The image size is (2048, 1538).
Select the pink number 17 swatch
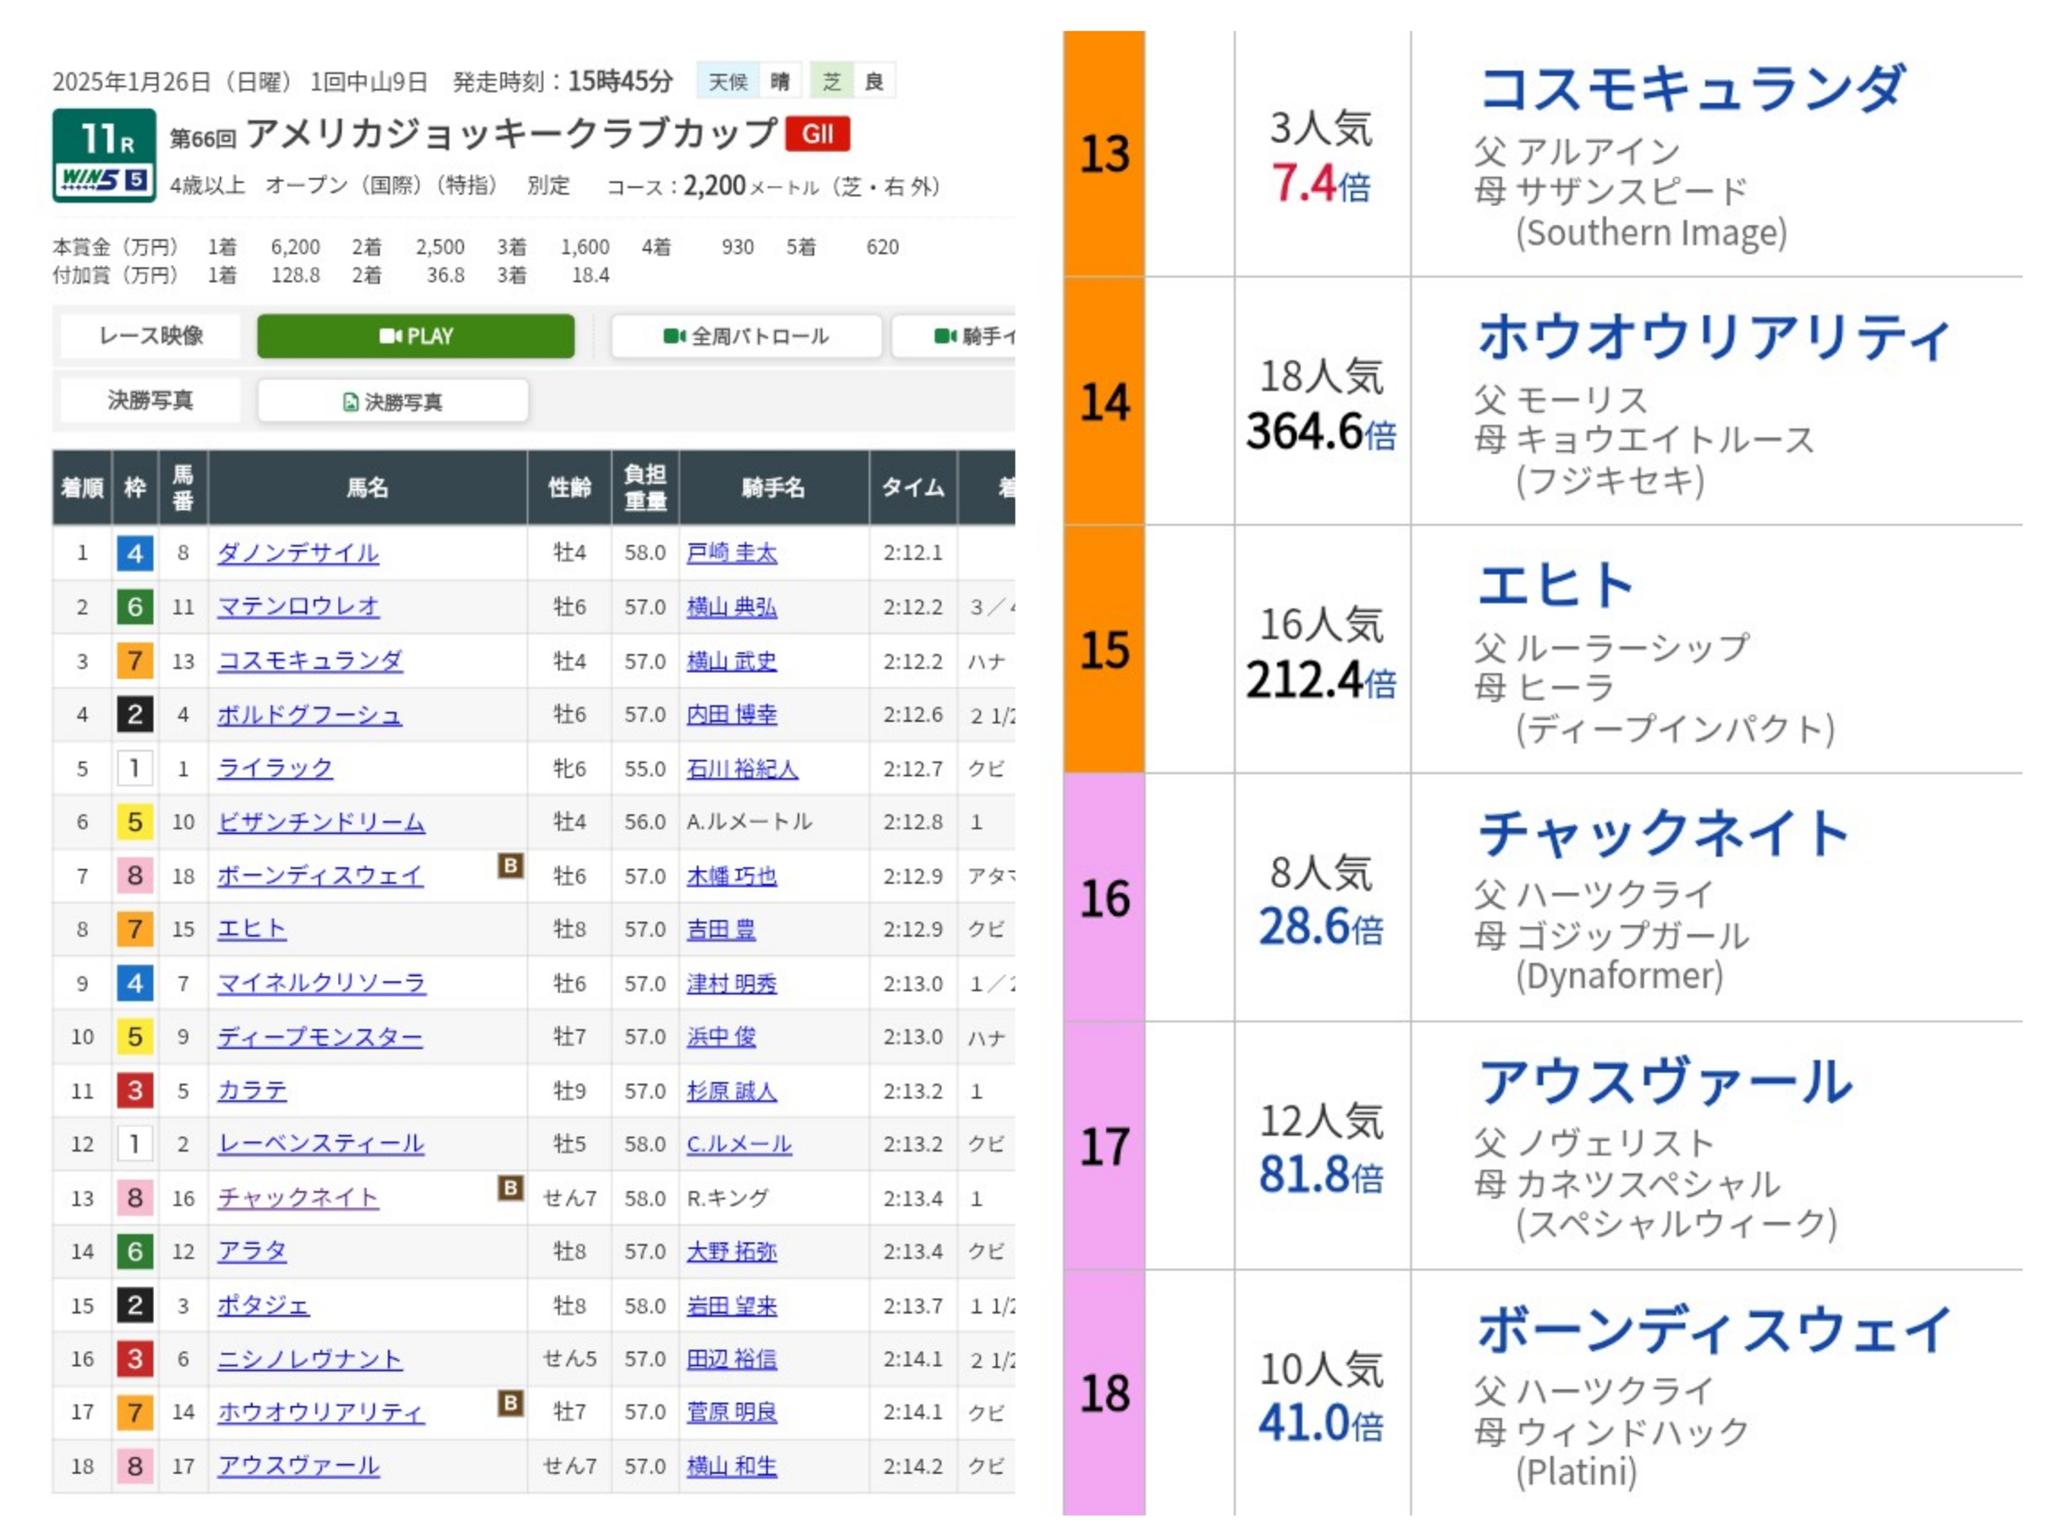[1104, 1146]
